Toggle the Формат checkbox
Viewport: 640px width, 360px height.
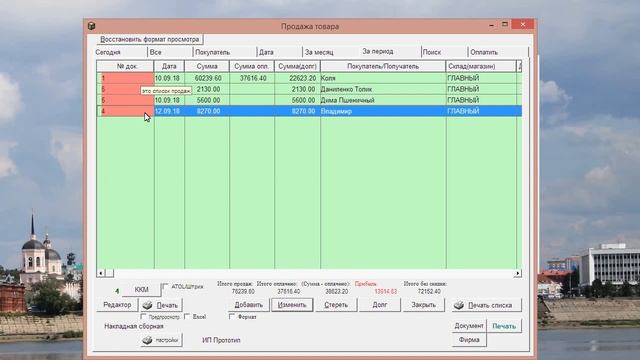point(232,316)
